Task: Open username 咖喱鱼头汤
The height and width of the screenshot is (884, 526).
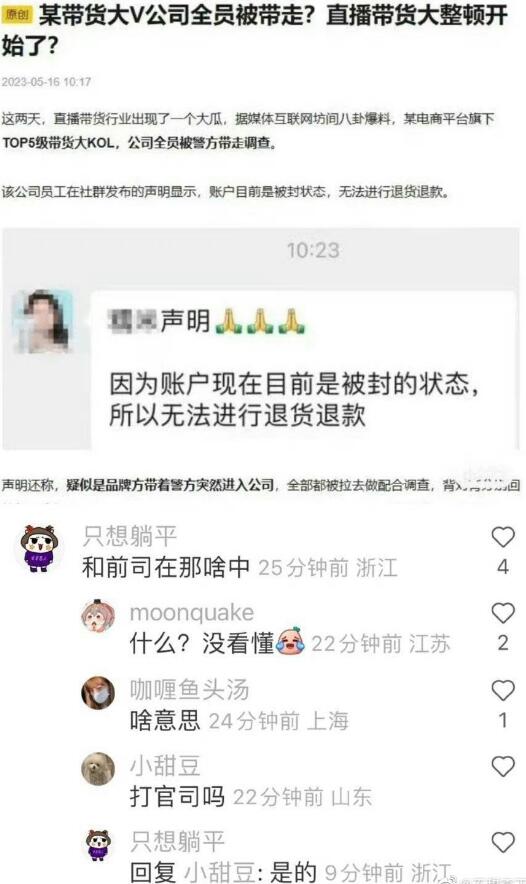Action: (189, 689)
